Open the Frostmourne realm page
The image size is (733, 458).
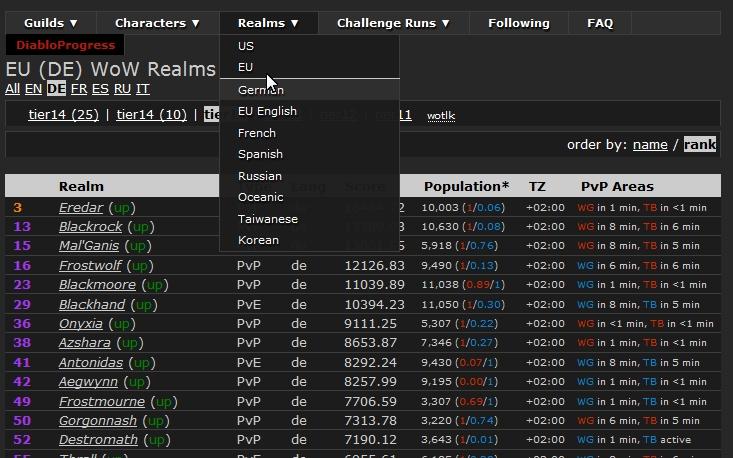pyautogui.click(x=102, y=401)
